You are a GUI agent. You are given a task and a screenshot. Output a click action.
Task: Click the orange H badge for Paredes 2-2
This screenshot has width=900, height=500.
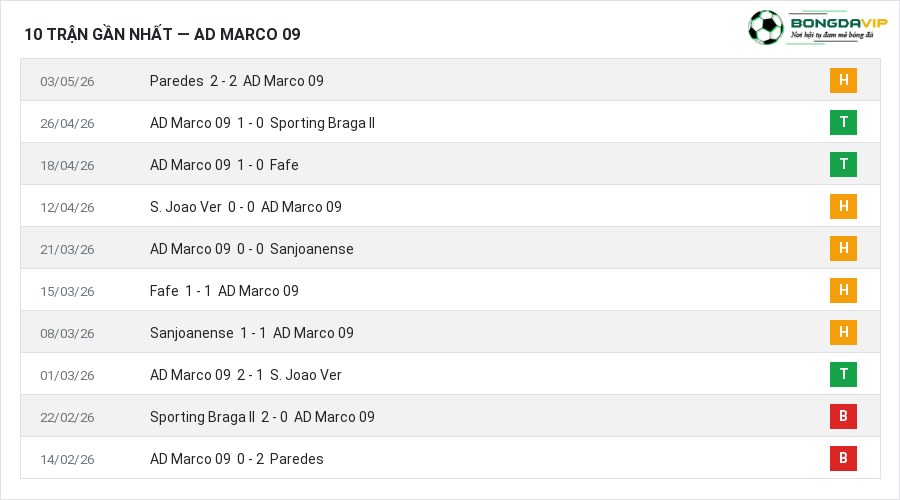(843, 80)
